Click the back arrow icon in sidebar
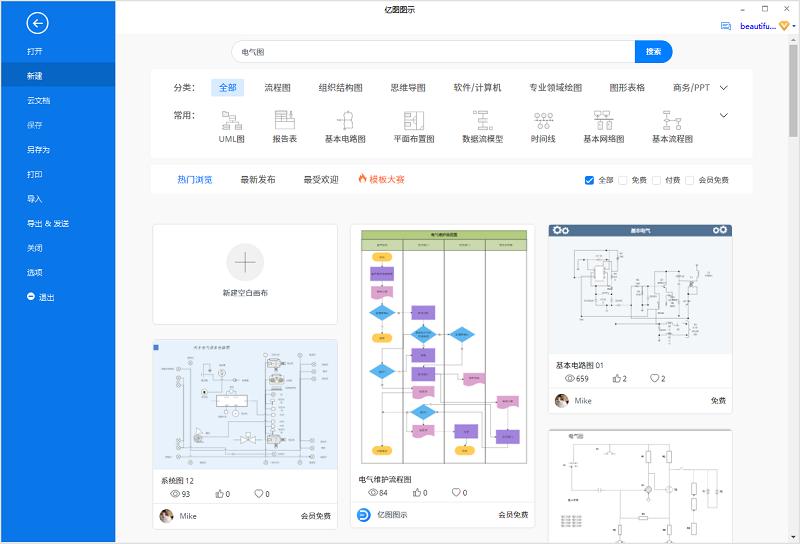800x544 pixels. tap(37, 23)
